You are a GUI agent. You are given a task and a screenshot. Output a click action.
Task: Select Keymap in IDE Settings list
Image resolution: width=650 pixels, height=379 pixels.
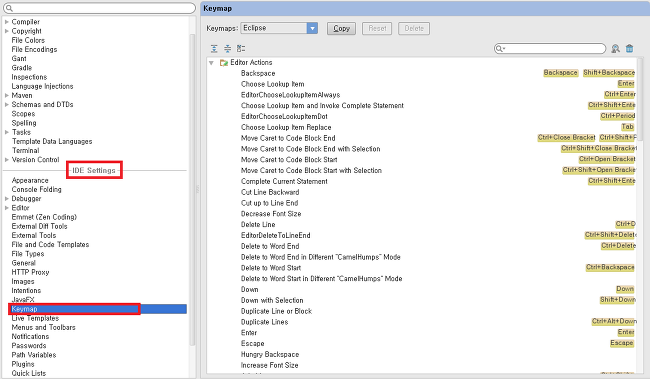click(97, 309)
